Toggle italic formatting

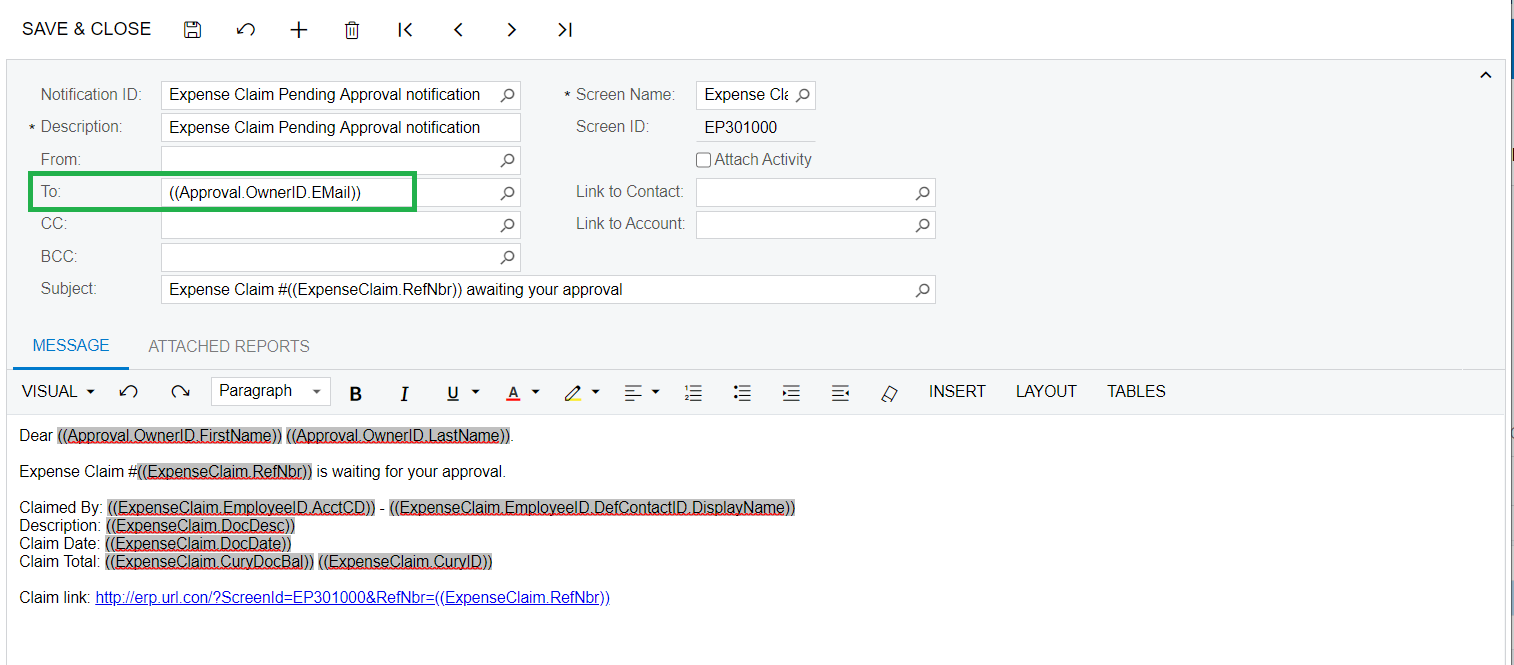pos(404,394)
